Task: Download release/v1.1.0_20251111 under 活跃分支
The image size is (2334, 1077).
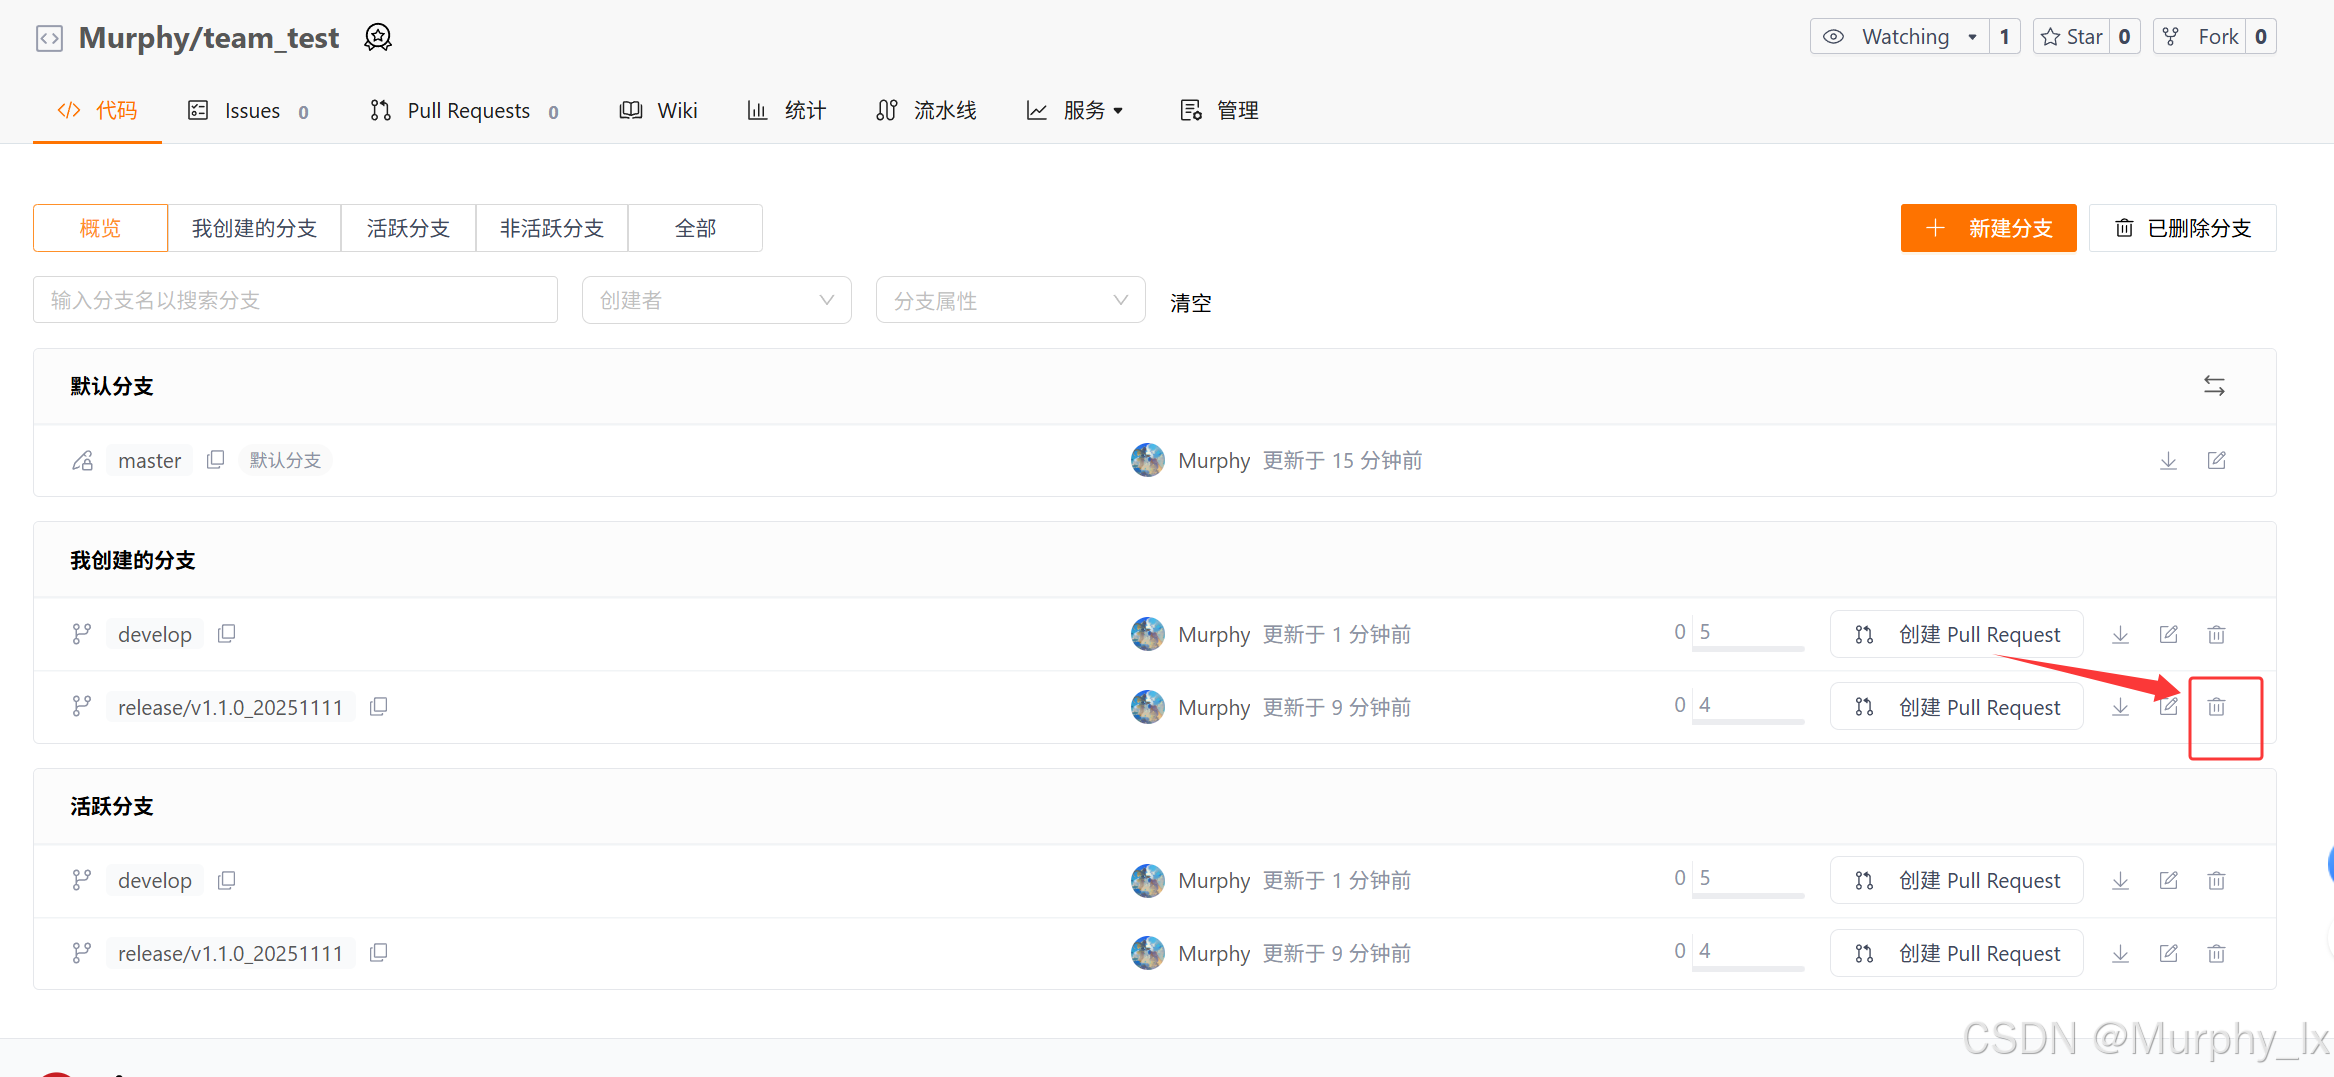Action: tap(2120, 953)
